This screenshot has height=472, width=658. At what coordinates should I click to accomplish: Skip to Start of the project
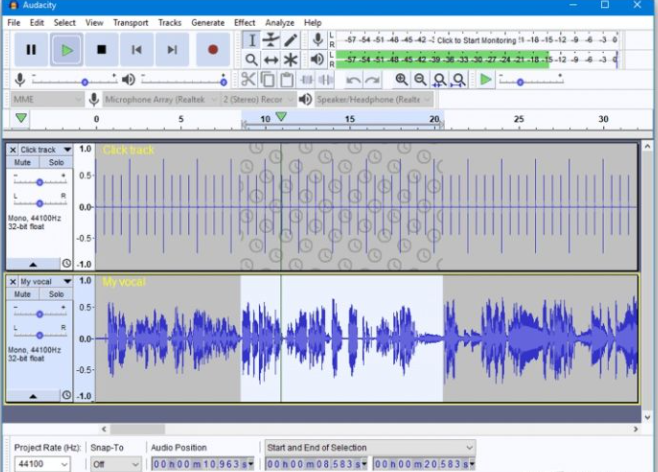[x=137, y=50]
